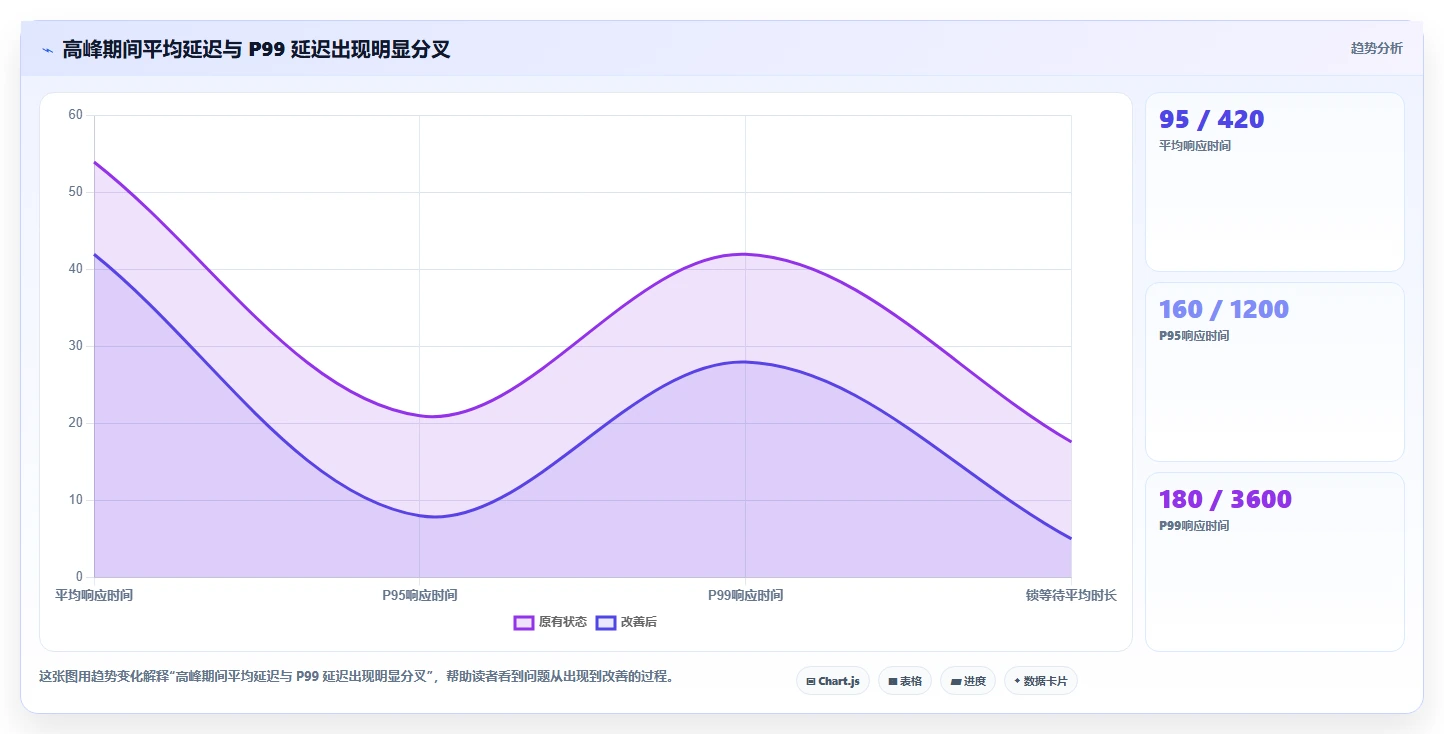
Task: Click the y-axis value 10
Action: (76, 500)
